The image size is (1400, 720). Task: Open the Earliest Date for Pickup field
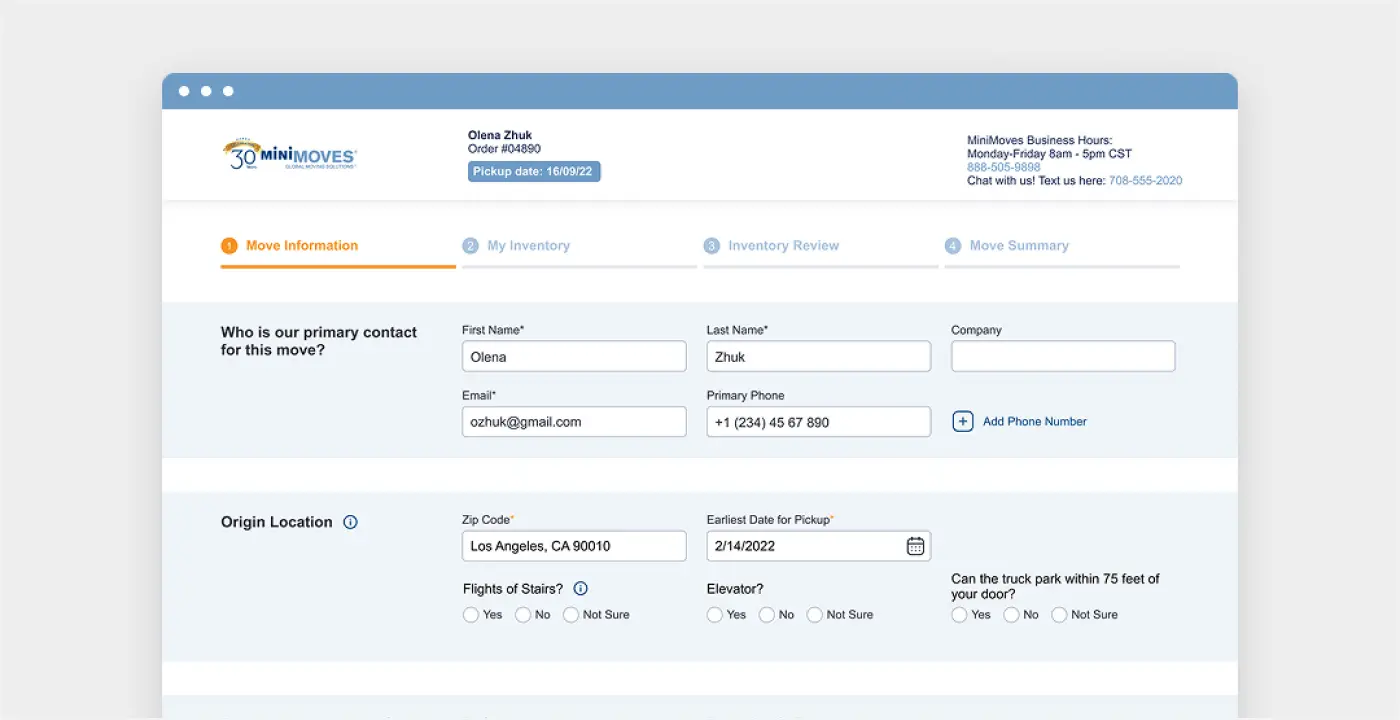click(x=803, y=546)
